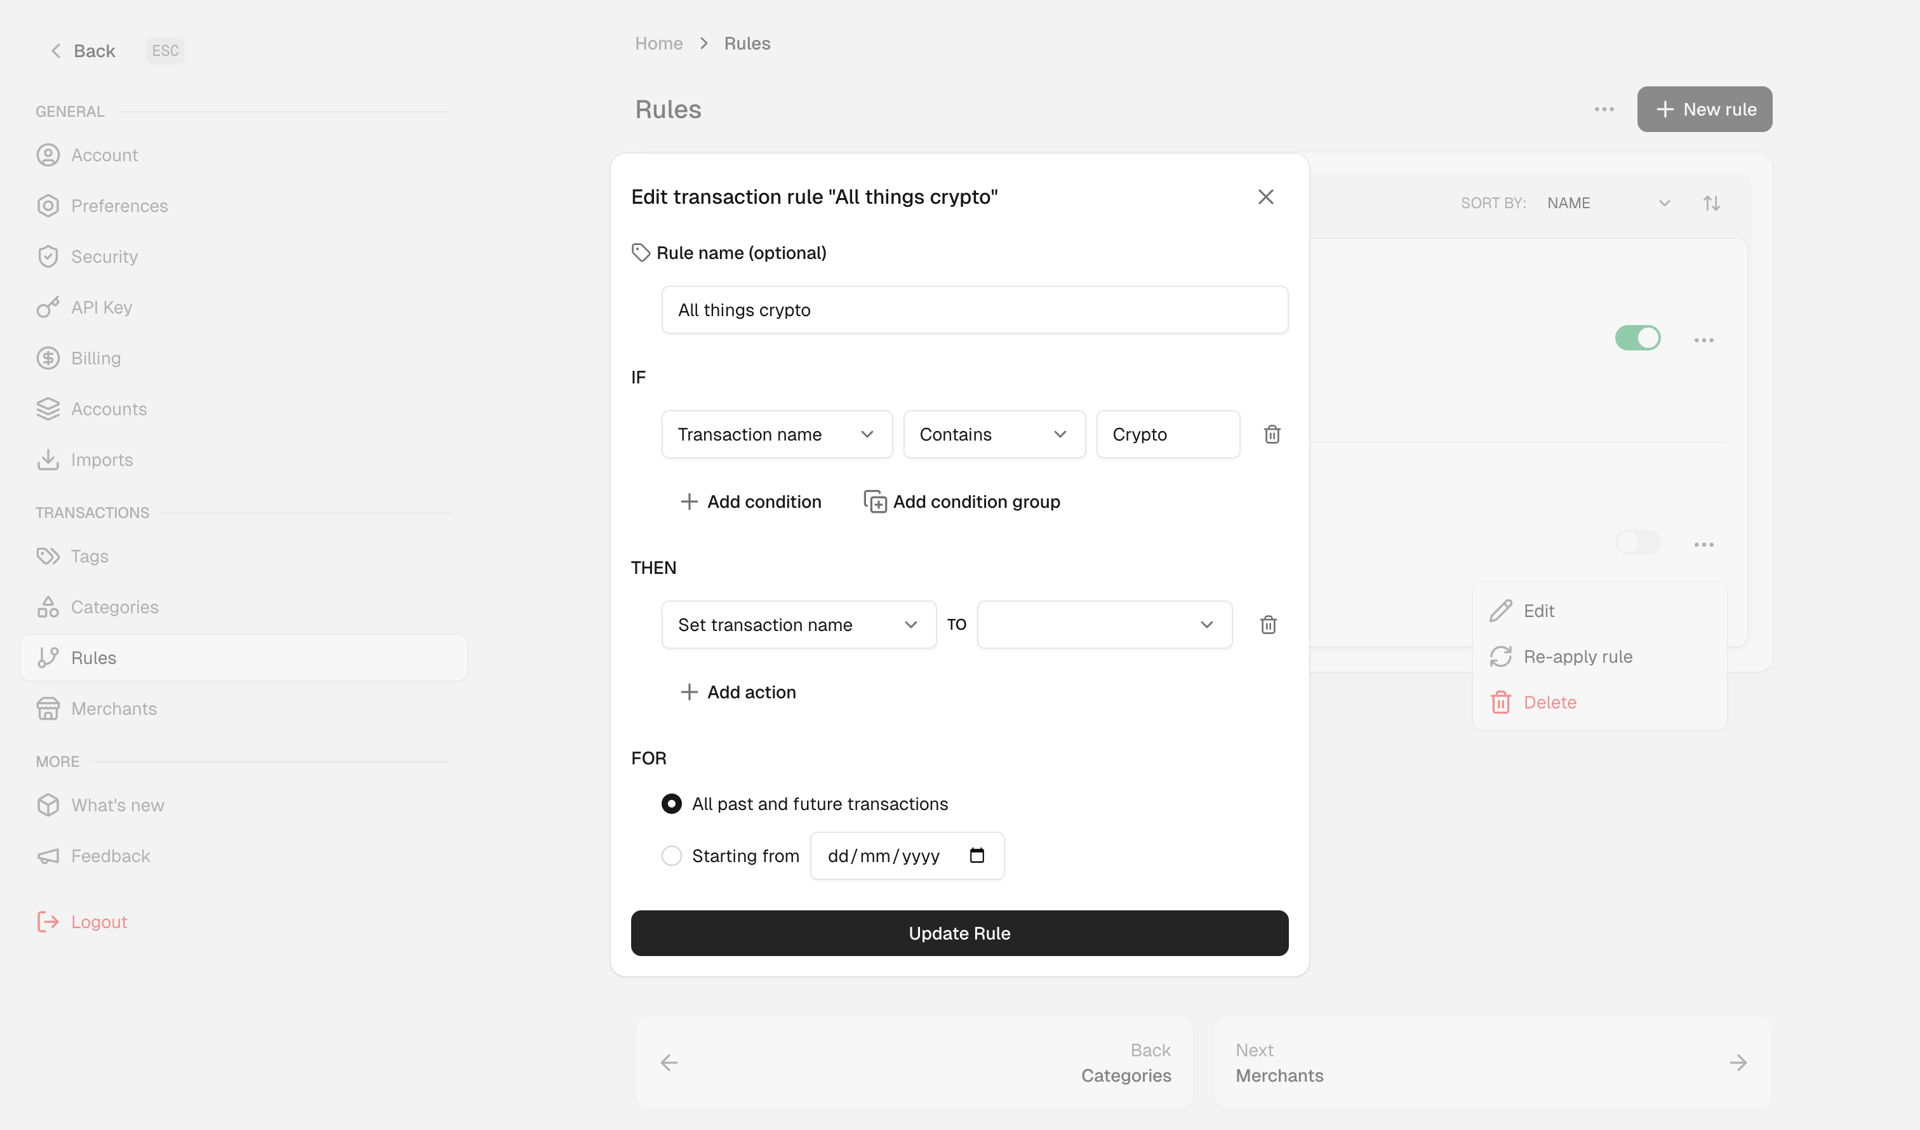Add a new condition to the rule
Image resolution: width=1920 pixels, height=1130 pixels.
(x=751, y=501)
